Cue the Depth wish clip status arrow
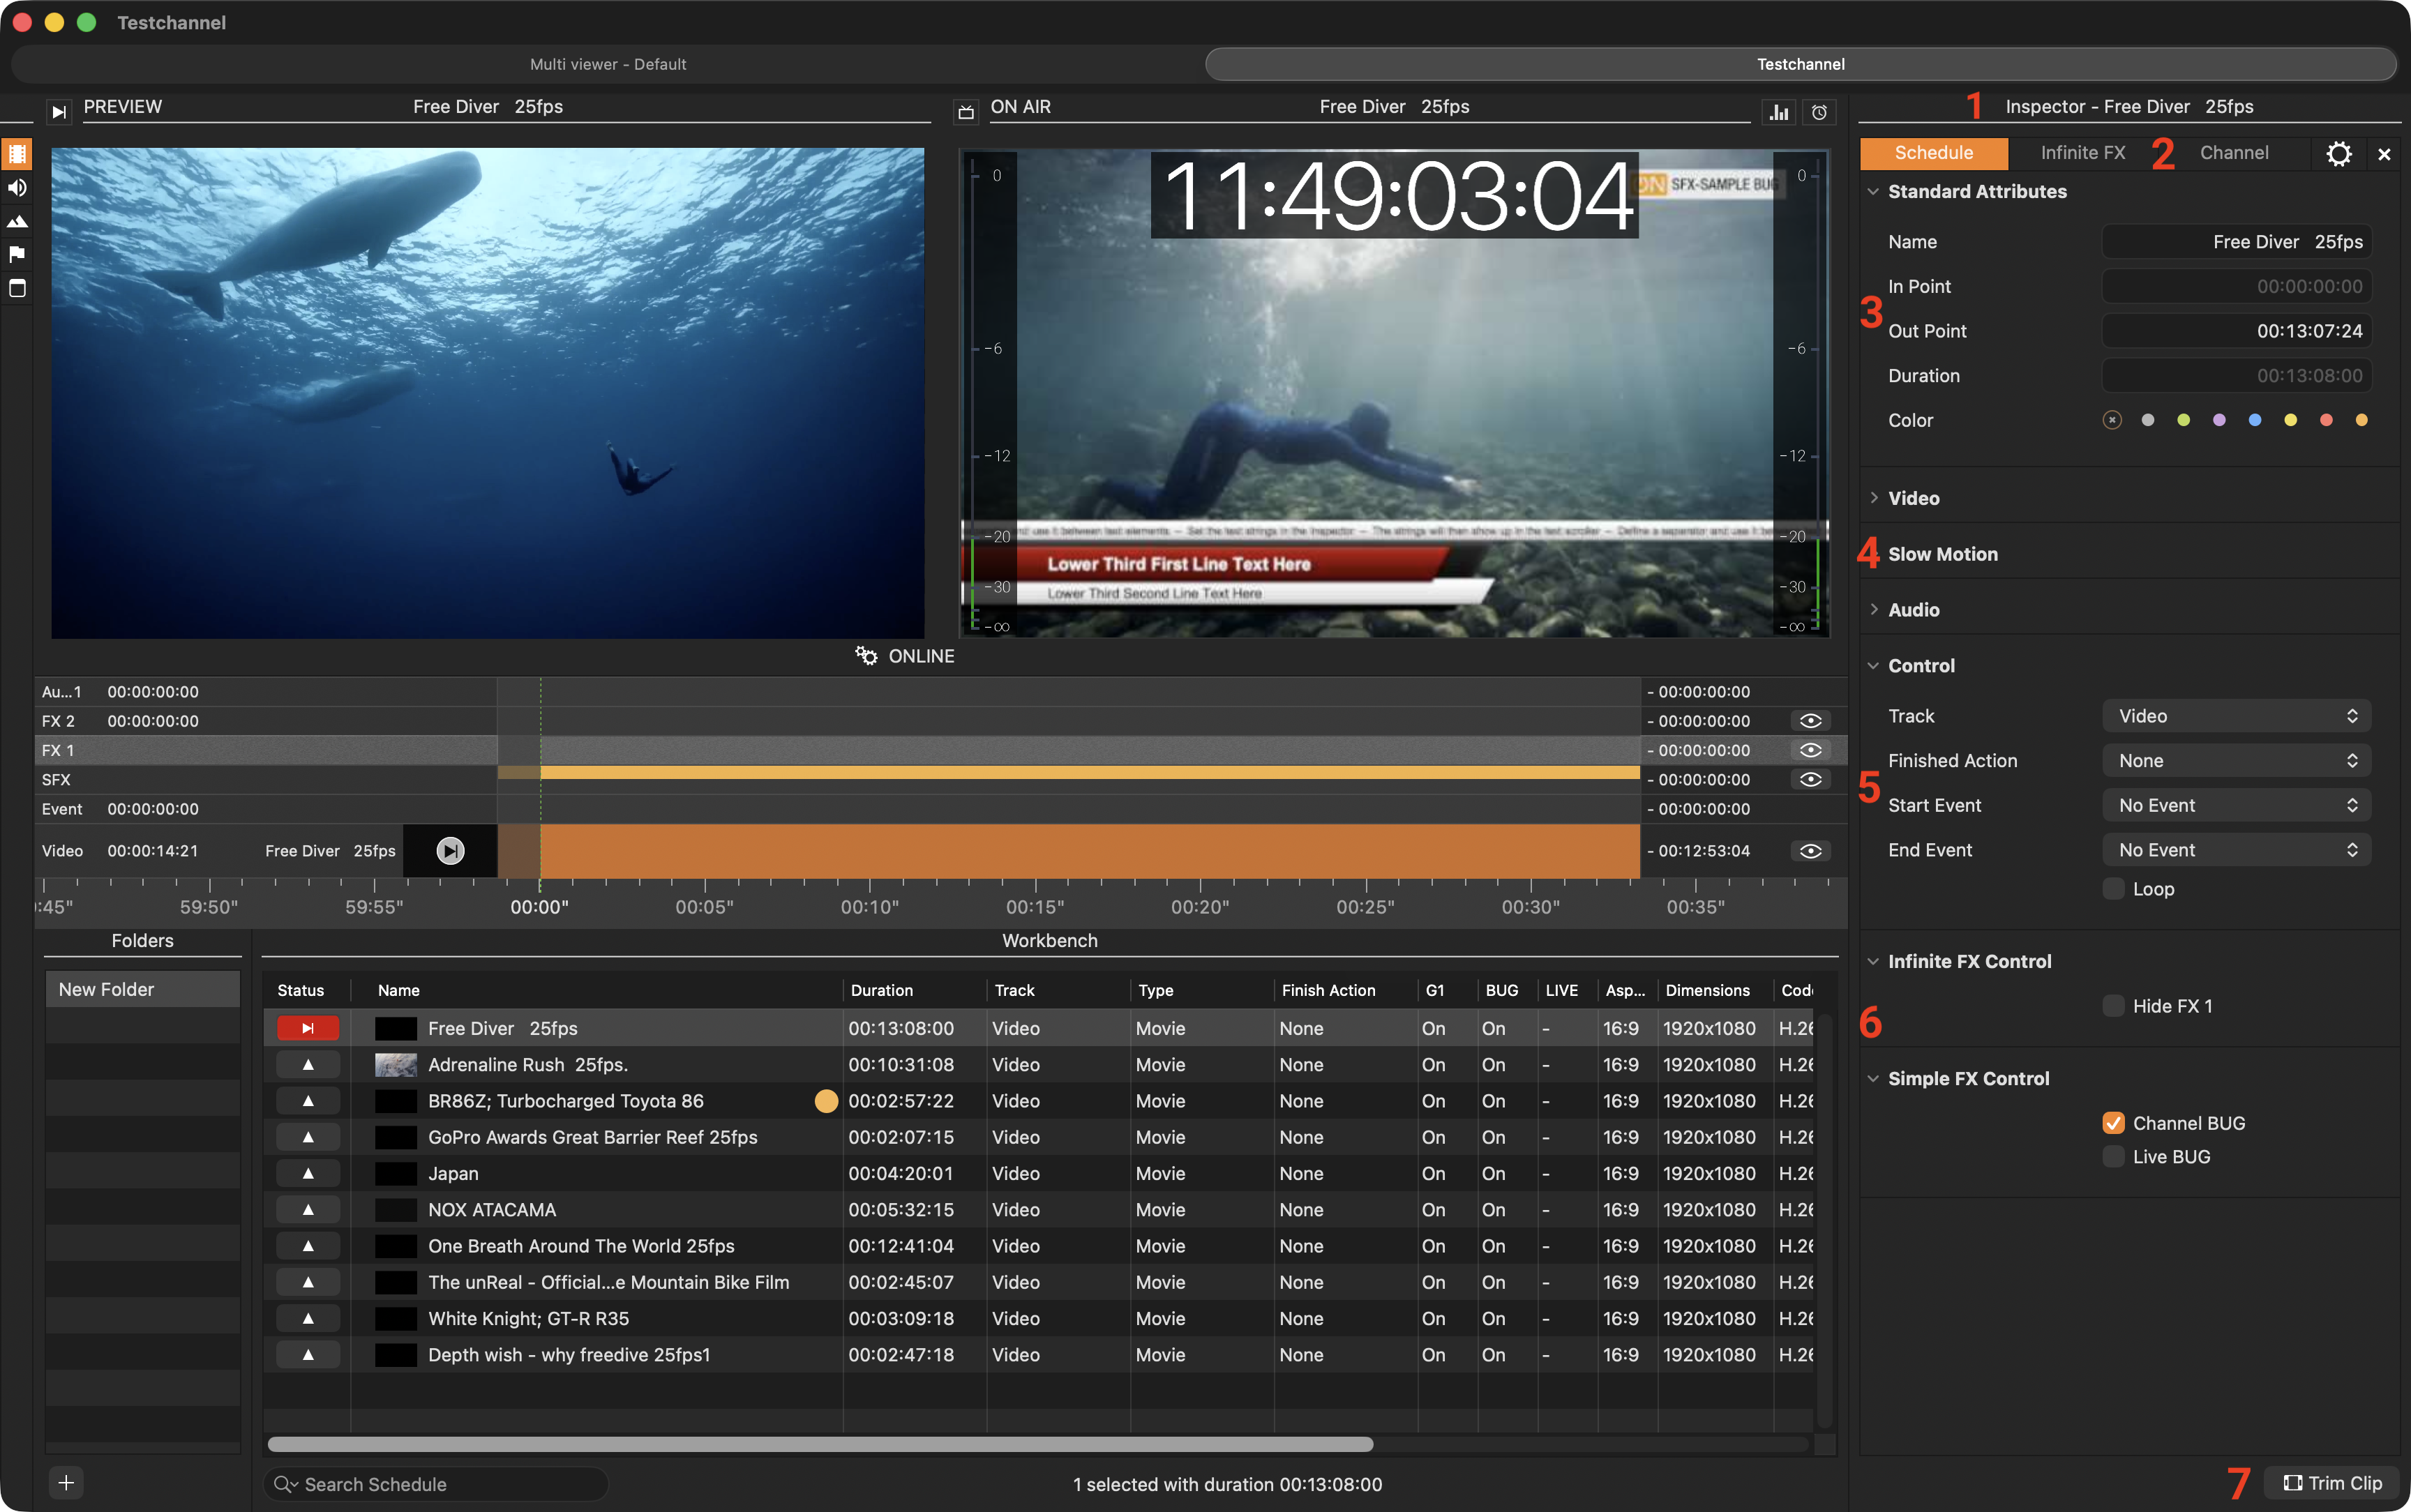Image resolution: width=2411 pixels, height=1512 pixels. point(308,1354)
